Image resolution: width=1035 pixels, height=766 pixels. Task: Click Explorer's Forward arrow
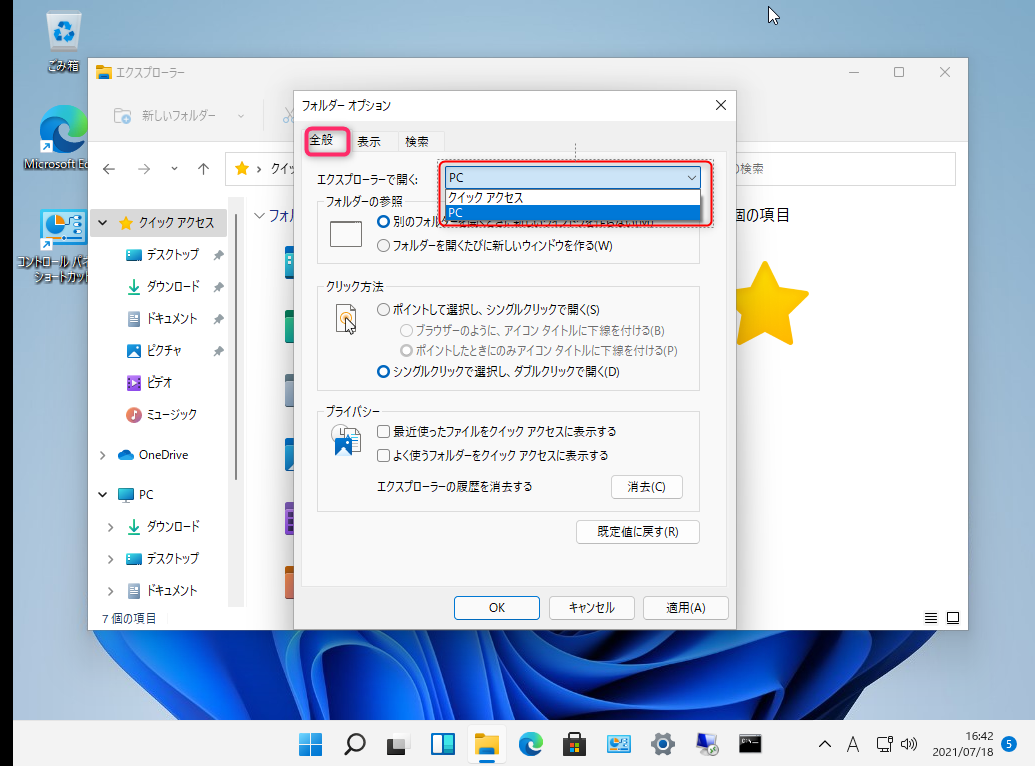pyautogui.click(x=144, y=169)
